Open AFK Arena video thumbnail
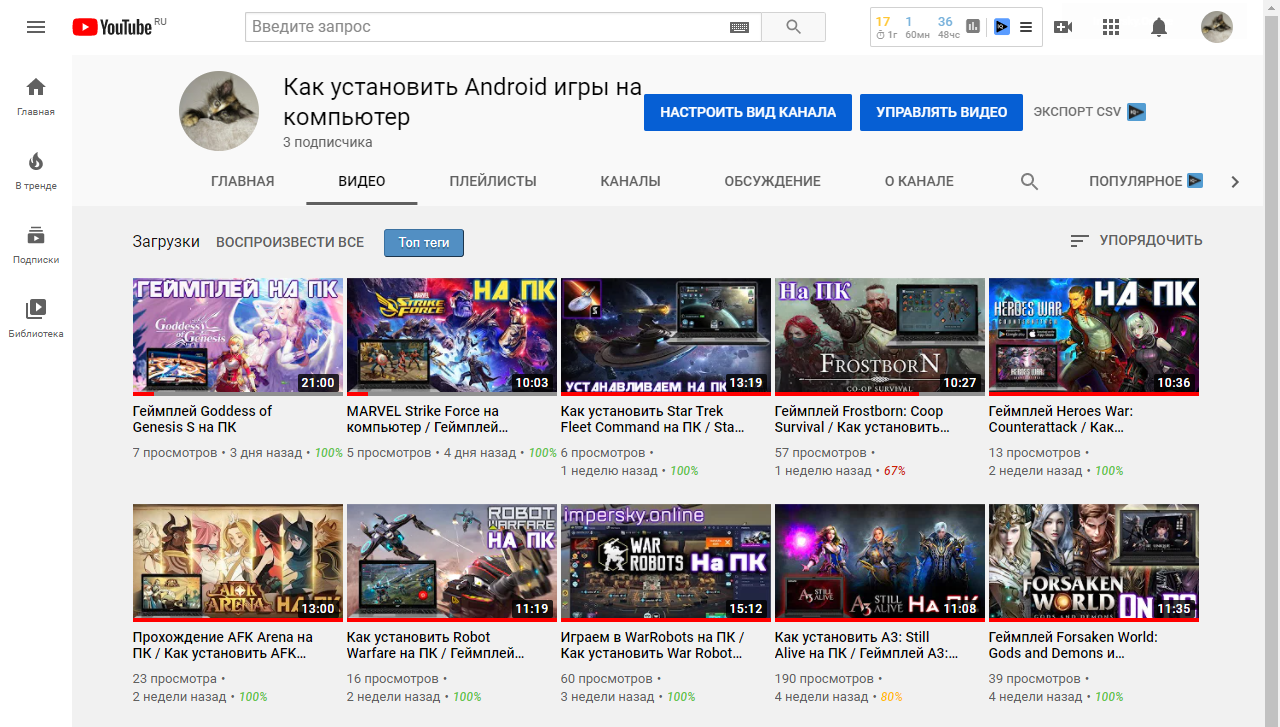The height and width of the screenshot is (727, 1280). pyautogui.click(x=238, y=563)
